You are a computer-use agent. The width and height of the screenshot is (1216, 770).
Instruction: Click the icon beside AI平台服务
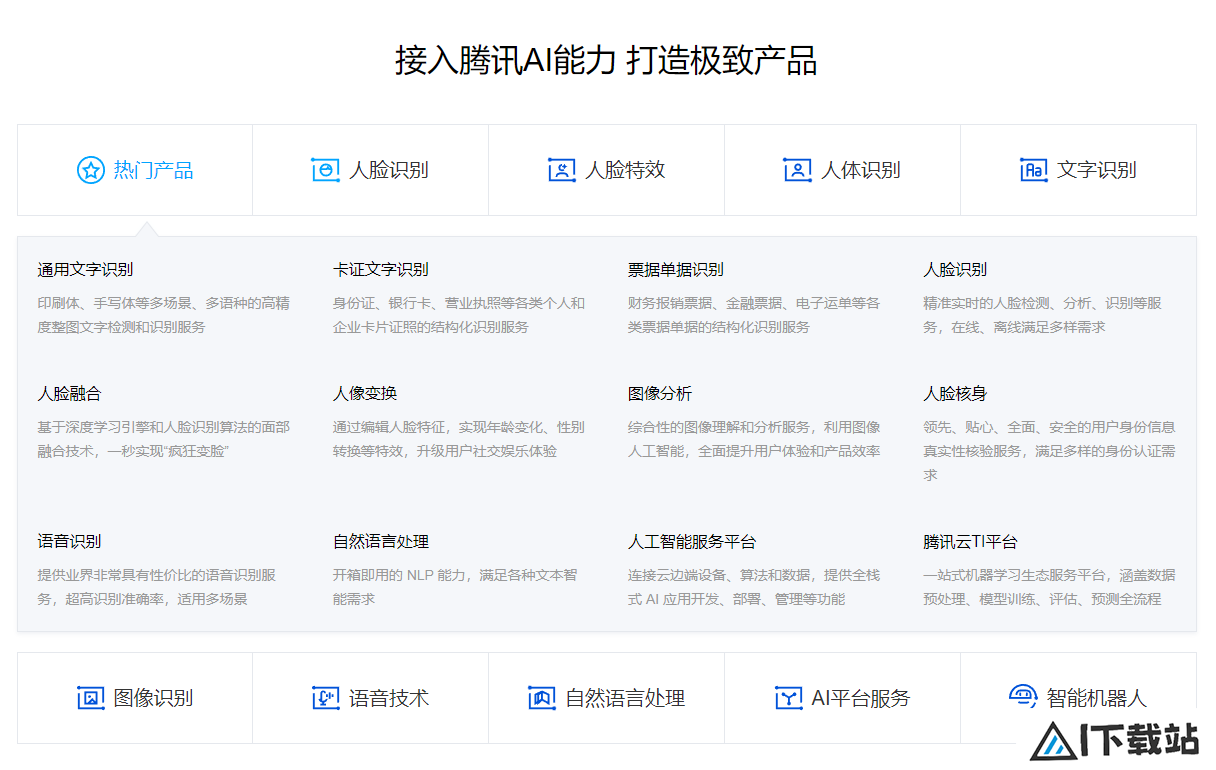click(x=789, y=698)
